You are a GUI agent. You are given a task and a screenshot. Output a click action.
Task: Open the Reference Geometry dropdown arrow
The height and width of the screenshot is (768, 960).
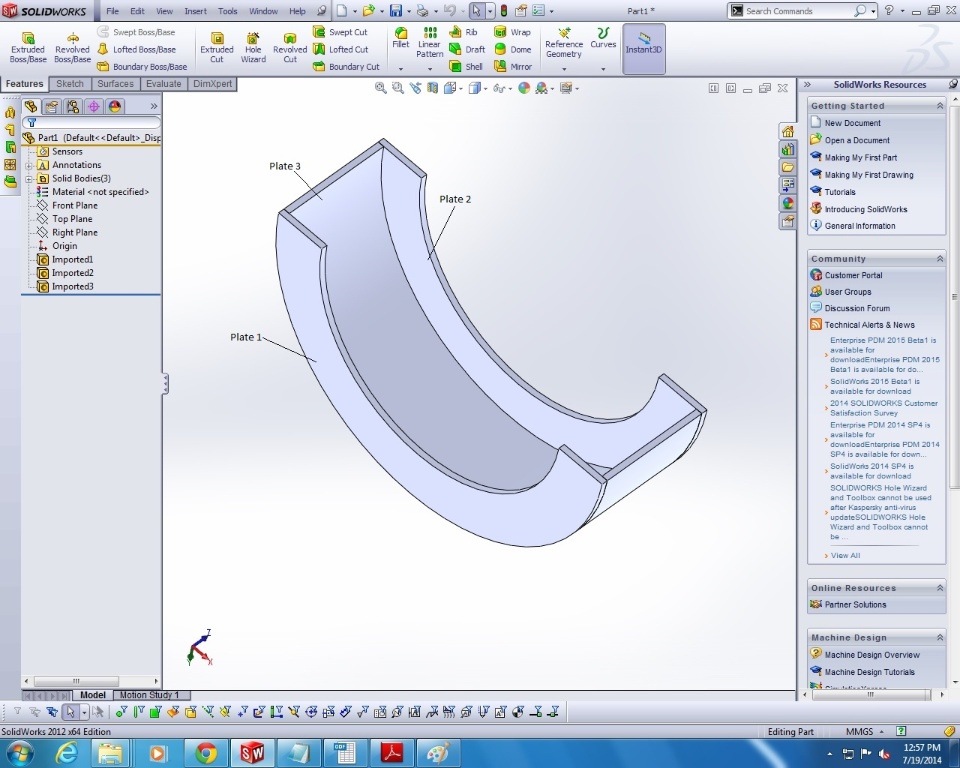click(564, 69)
